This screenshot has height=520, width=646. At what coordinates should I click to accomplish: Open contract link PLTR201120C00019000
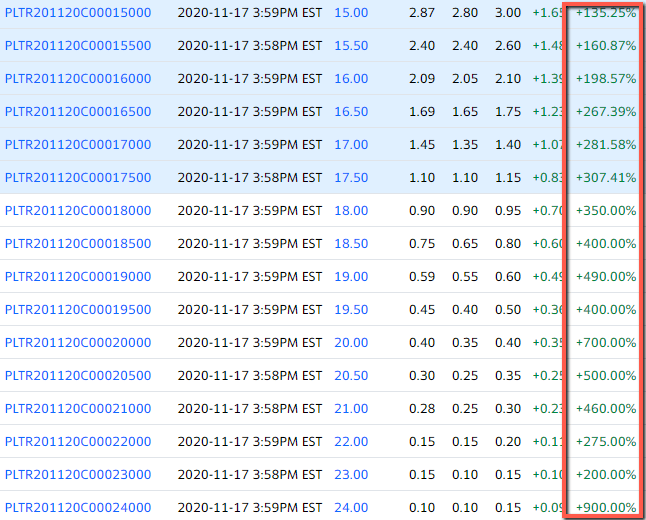(78, 276)
